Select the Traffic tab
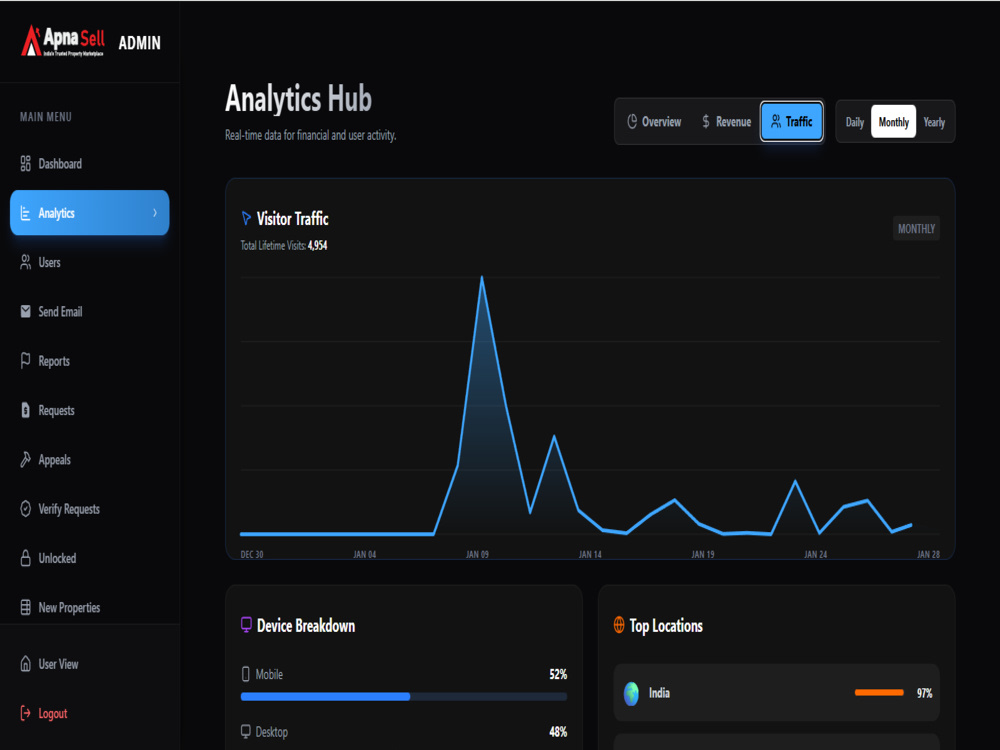The width and height of the screenshot is (1000, 750). coord(791,121)
